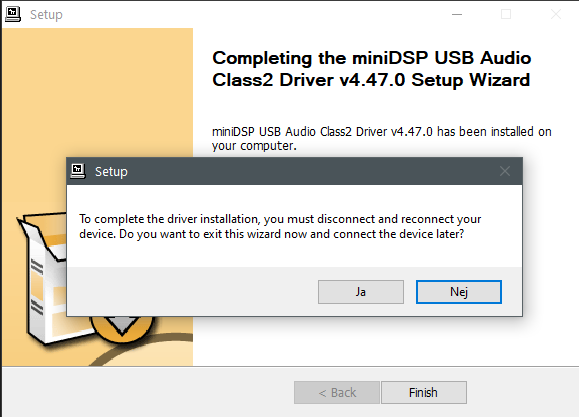Click the open software box illustration
The height and width of the screenshot is (417, 579).
click(44, 273)
